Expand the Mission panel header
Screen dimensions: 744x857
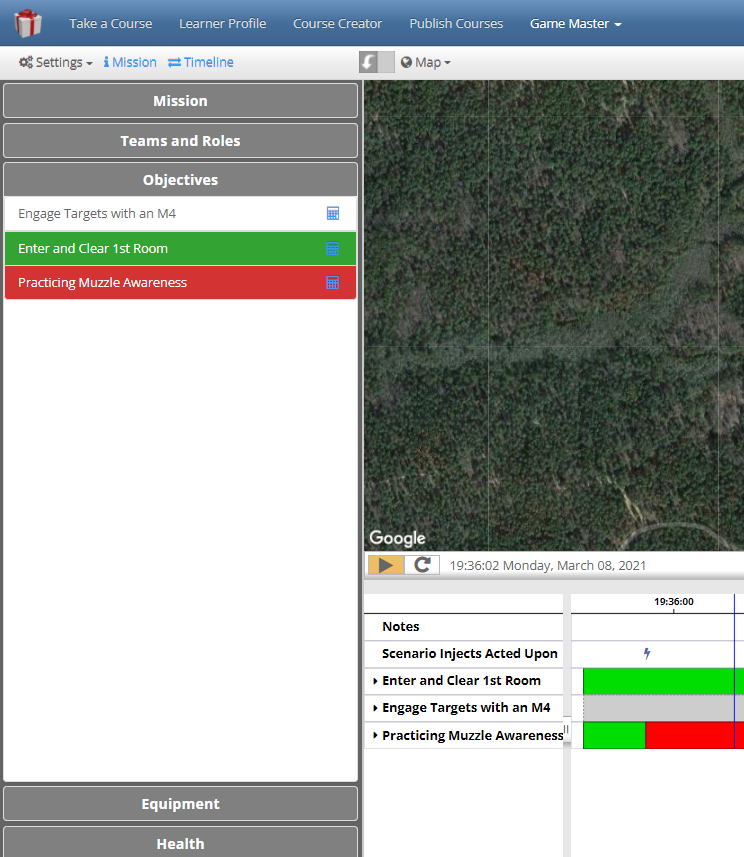[x=180, y=101]
